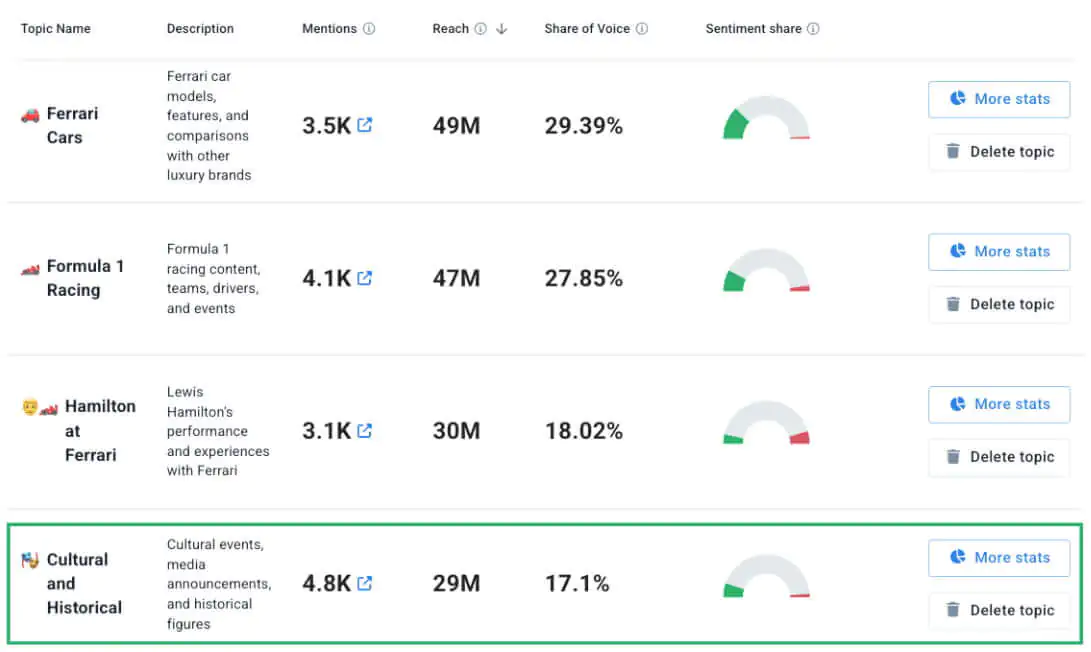Image resolution: width=1091 pixels, height=652 pixels.
Task: Click the 29M reach value
Action: point(456,583)
